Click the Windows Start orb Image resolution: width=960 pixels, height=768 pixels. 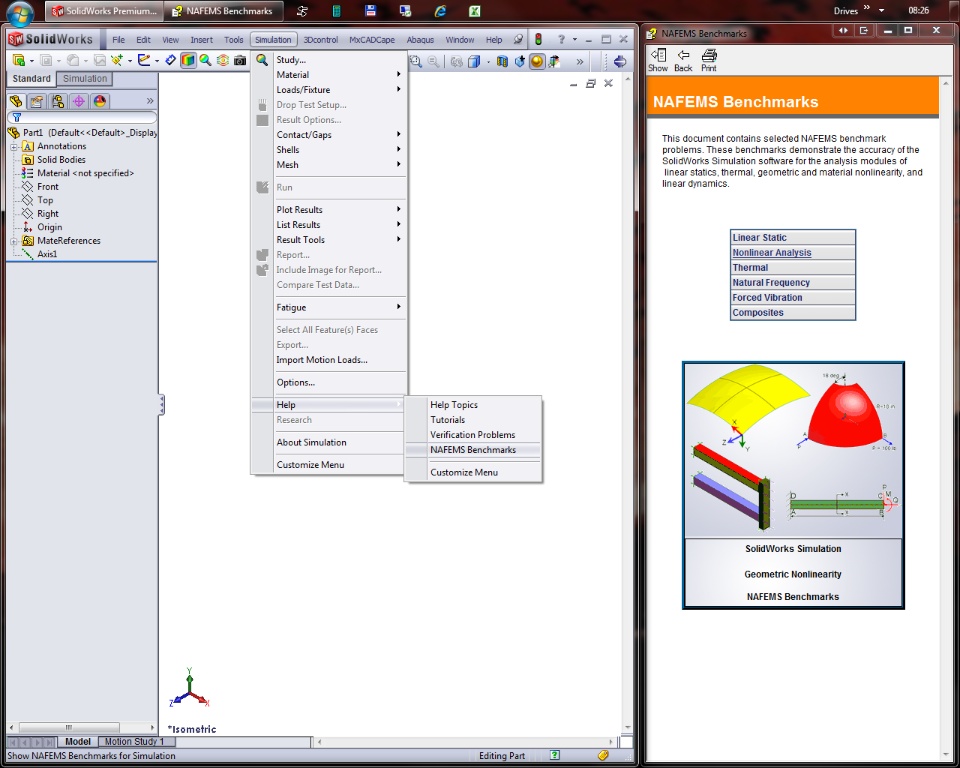(20, 13)
